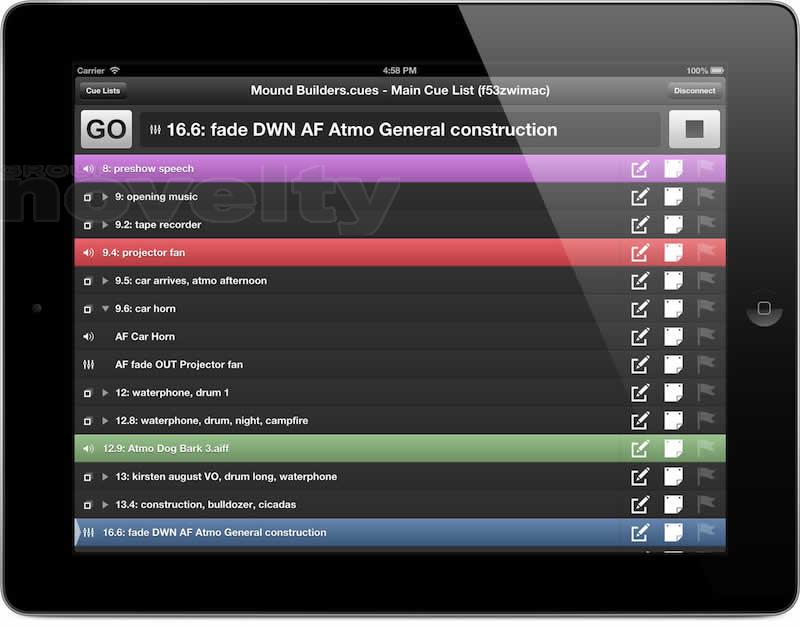Edit the 16.6 fade DWN cue row

point(640,533)
